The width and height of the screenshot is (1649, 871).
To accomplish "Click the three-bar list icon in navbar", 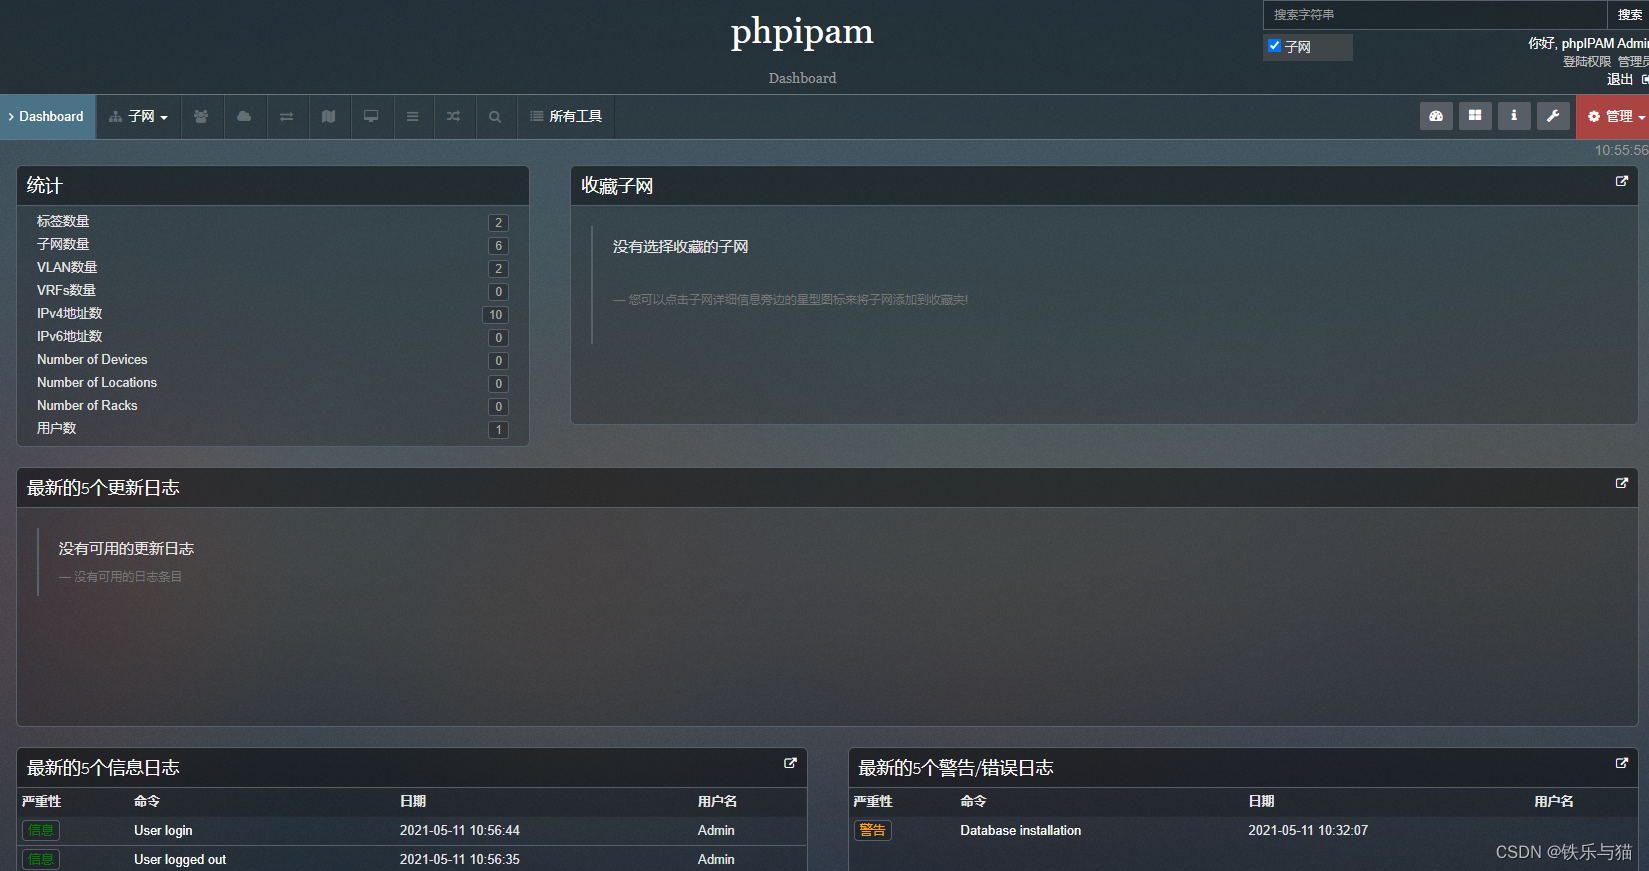I will click(412, 117).
